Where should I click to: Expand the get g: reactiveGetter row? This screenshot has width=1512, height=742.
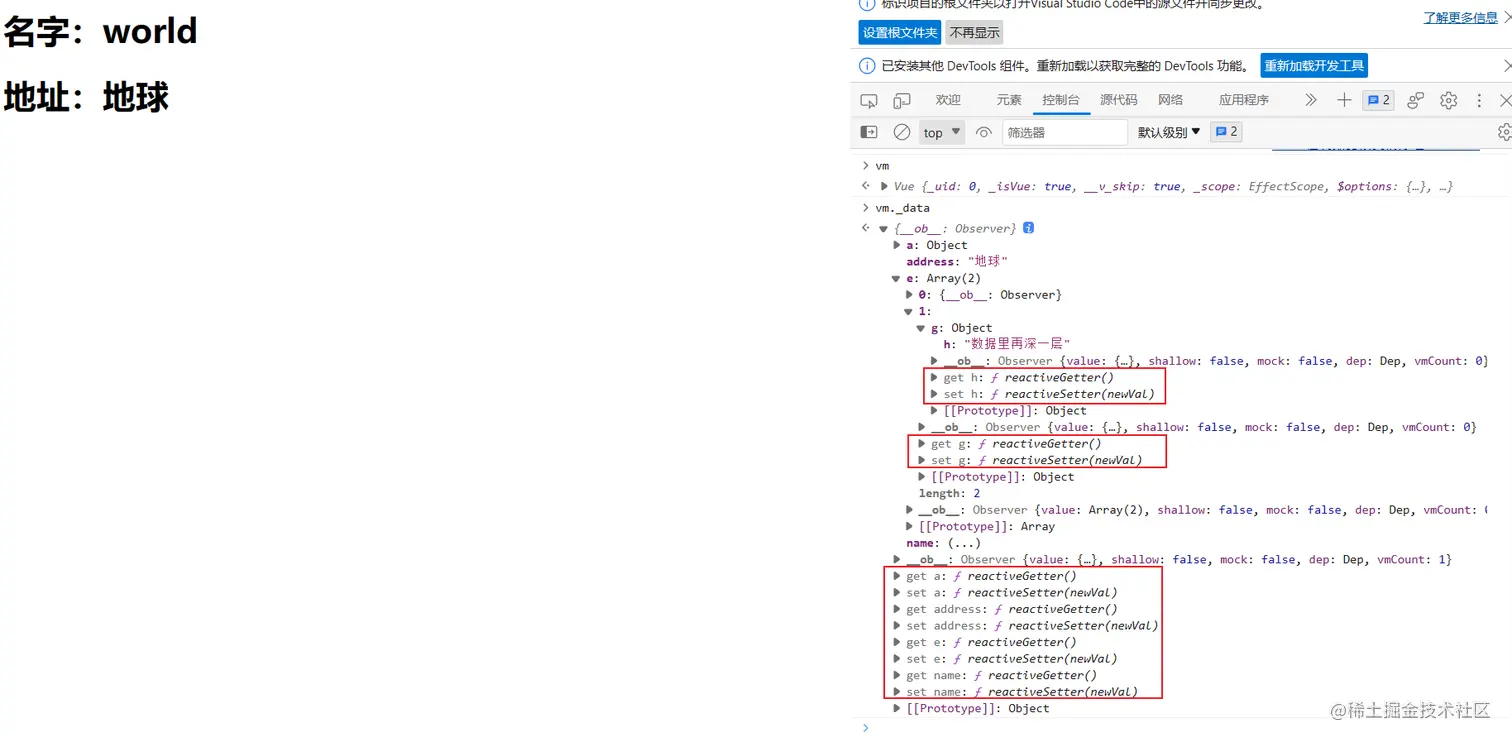pos(922,444)
